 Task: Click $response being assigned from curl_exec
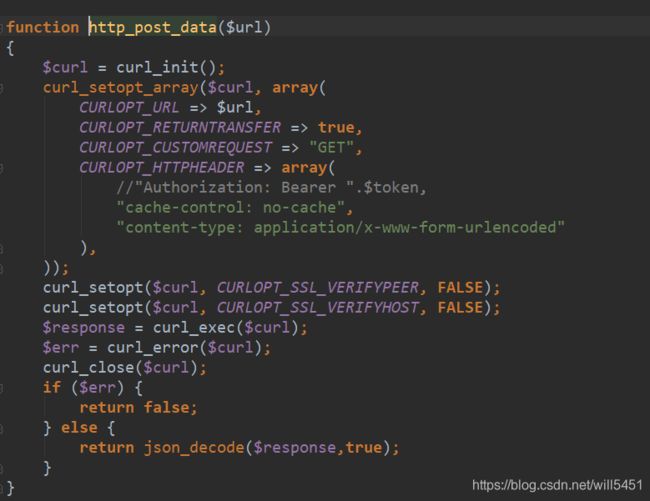84,327
